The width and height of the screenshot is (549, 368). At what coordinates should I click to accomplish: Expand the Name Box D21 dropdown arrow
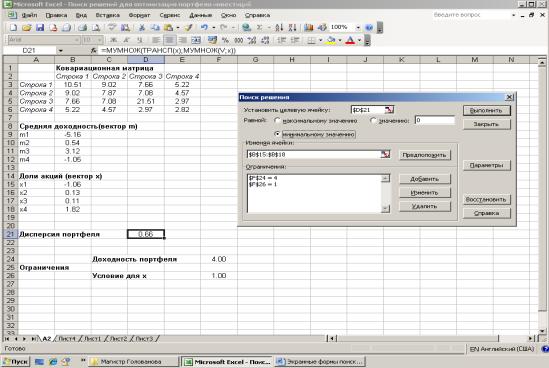pyautogui.click(x=61, y=51)
